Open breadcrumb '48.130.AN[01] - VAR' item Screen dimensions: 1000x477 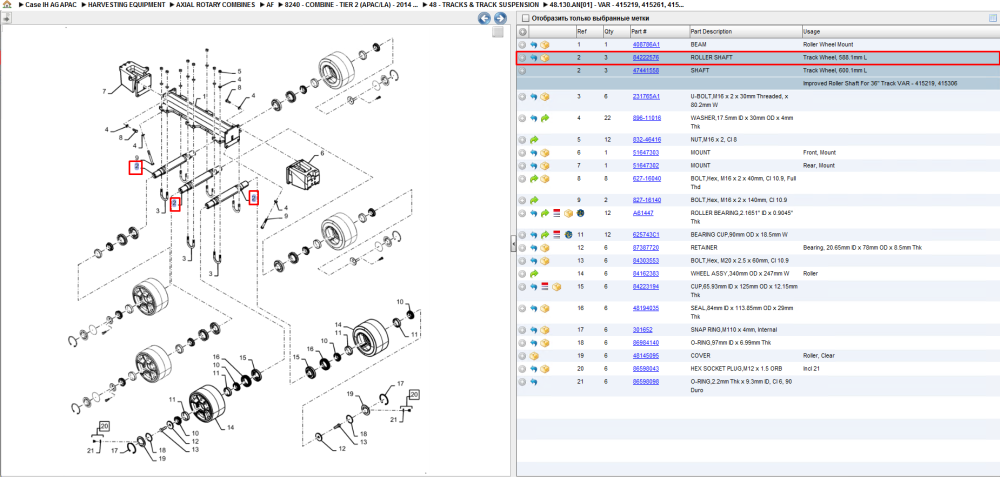tap(617, 4)
